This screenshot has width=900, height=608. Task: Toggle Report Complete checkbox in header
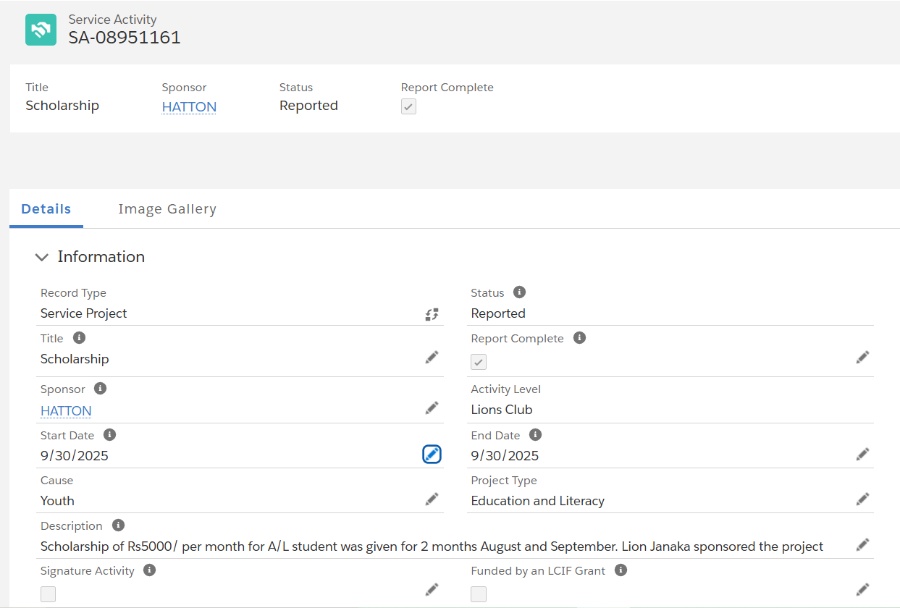point(409,107)
